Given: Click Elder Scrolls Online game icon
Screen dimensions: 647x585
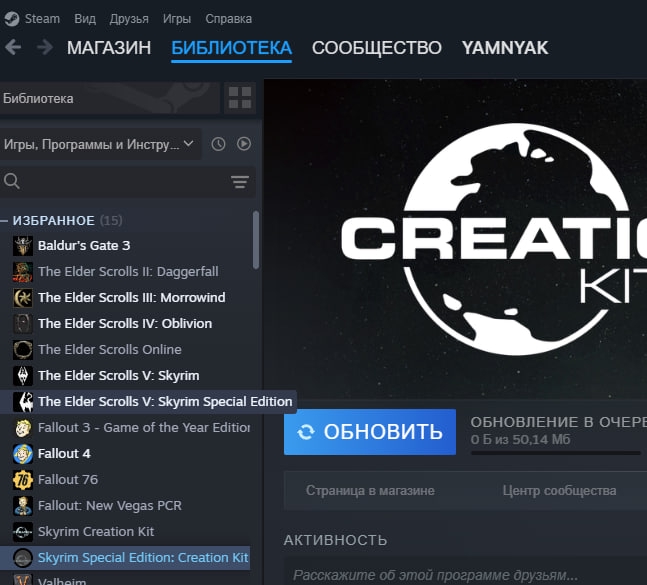Looking at the screenshot, I should click(23, 350).
